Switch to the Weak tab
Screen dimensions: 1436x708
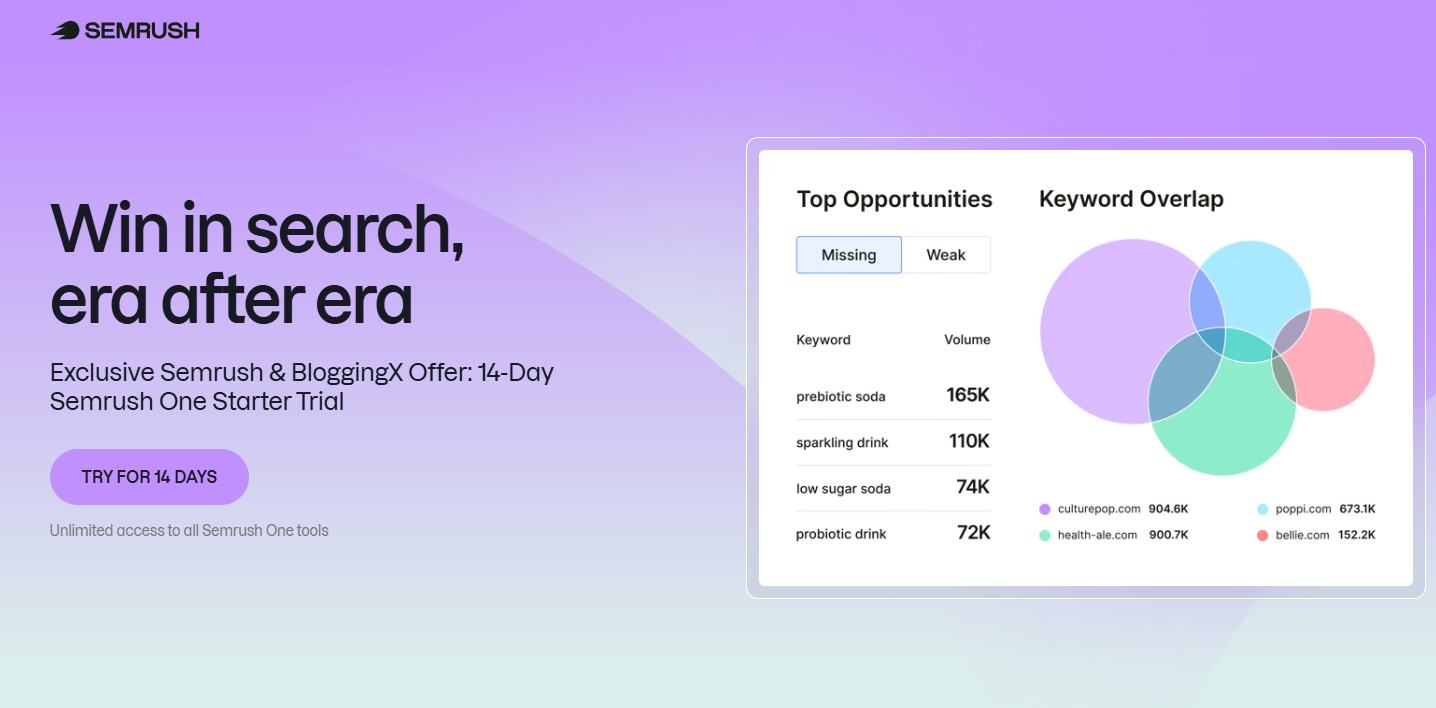coord(946,255)
